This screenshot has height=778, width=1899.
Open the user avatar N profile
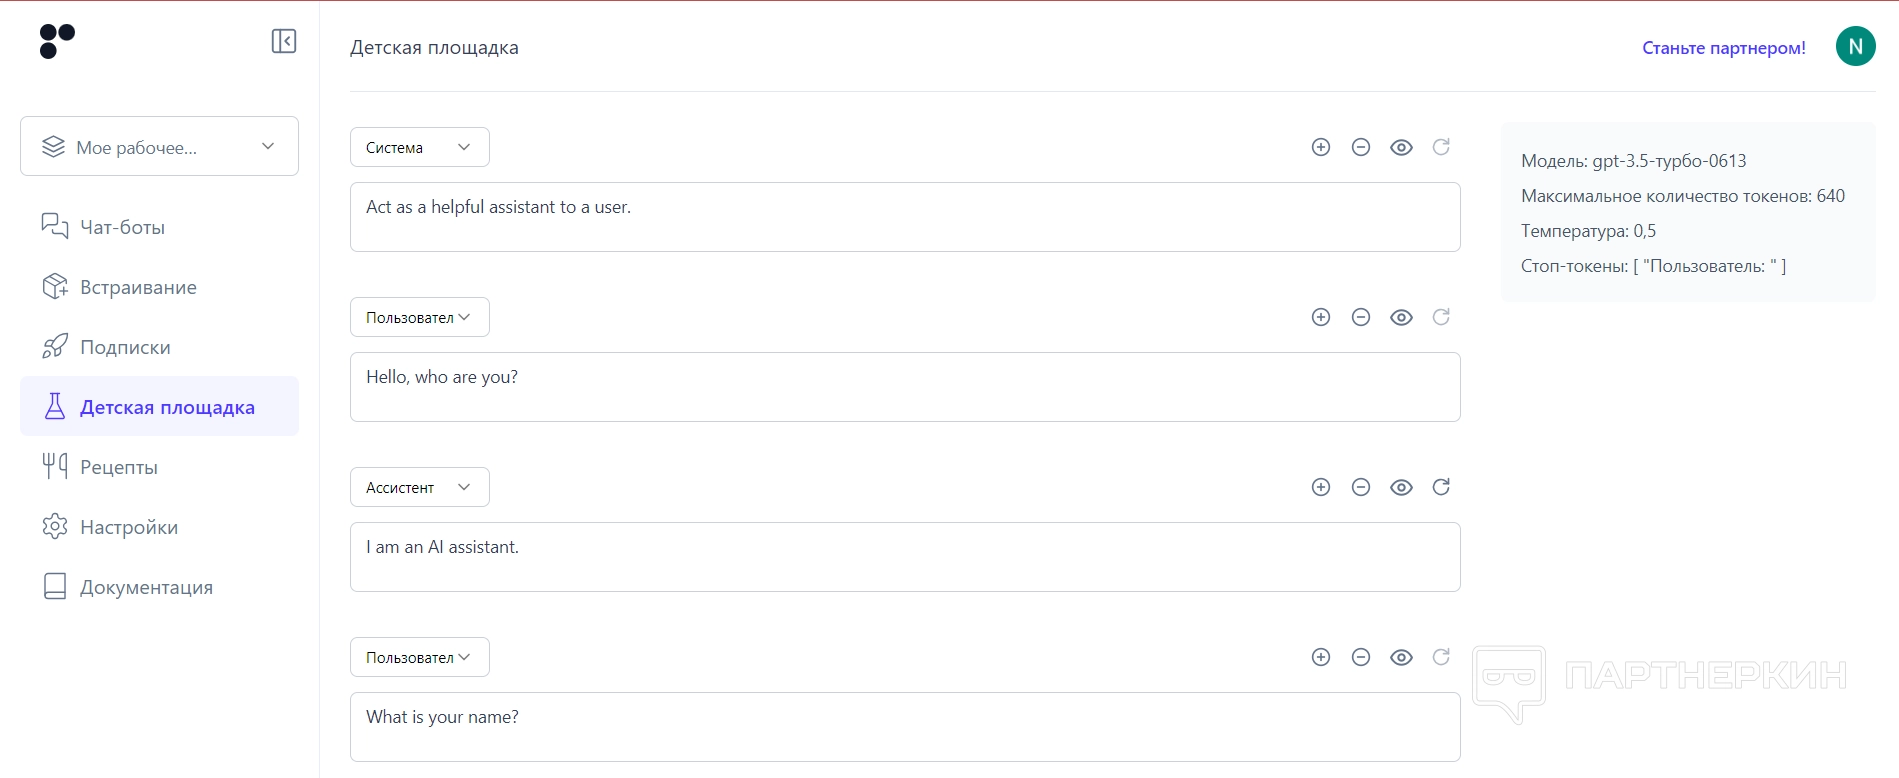coord(1855,46)
